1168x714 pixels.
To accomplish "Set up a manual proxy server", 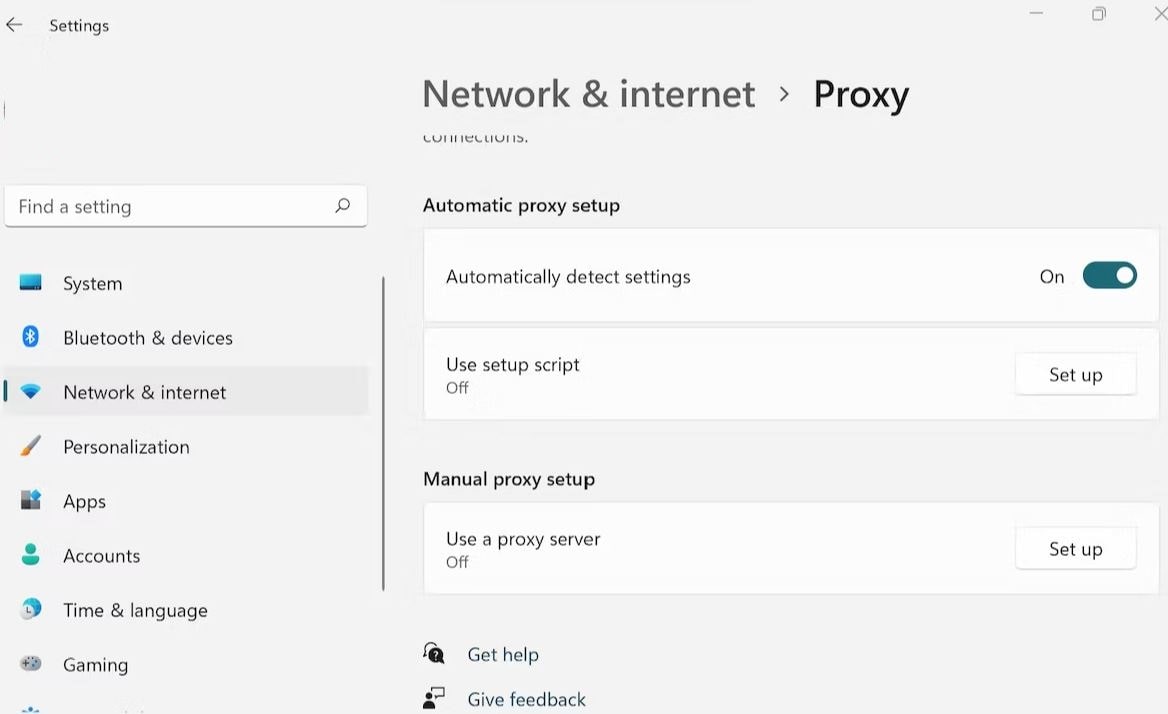I will (1075, 549).
